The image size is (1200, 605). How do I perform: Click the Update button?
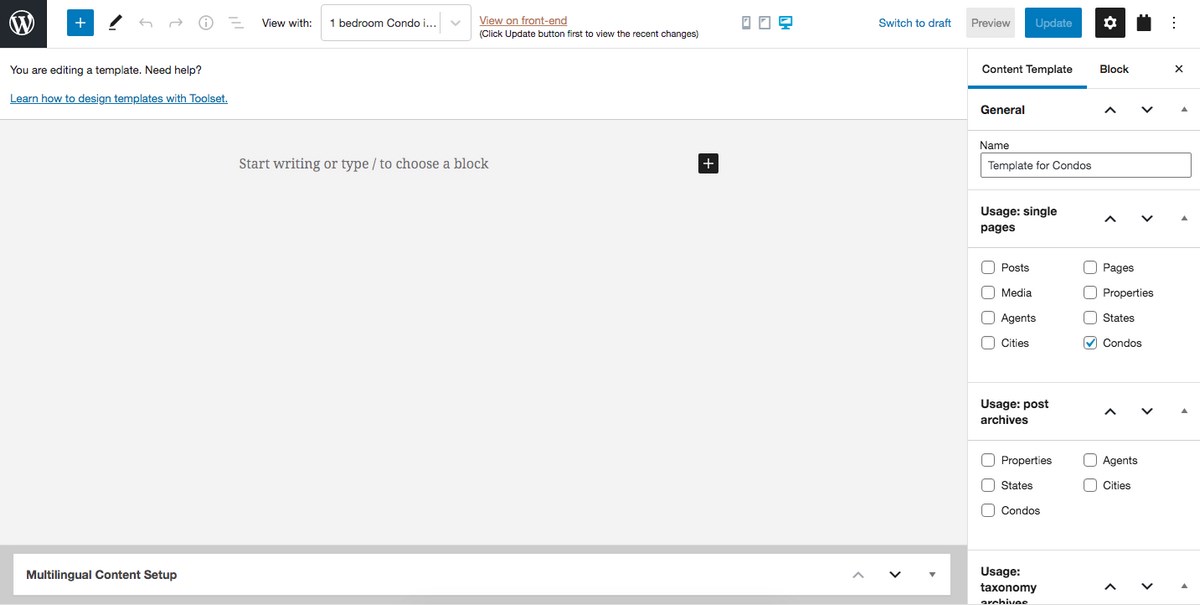1053,23
